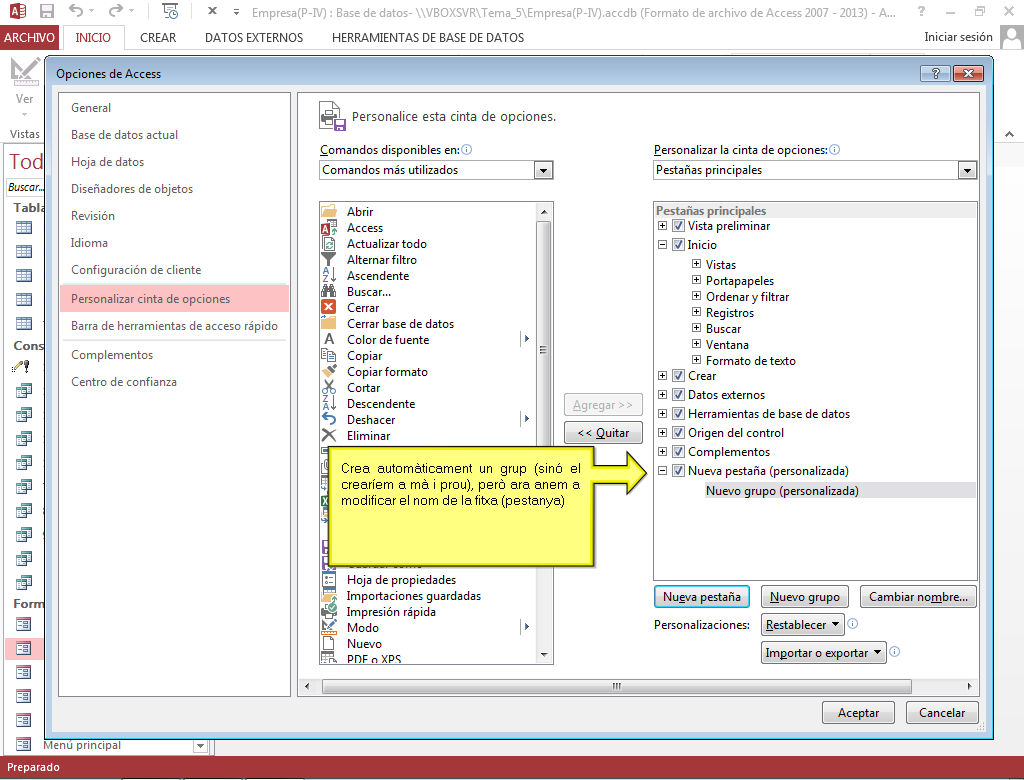Select Cerrar base de datos icon

tap(328, 323)
